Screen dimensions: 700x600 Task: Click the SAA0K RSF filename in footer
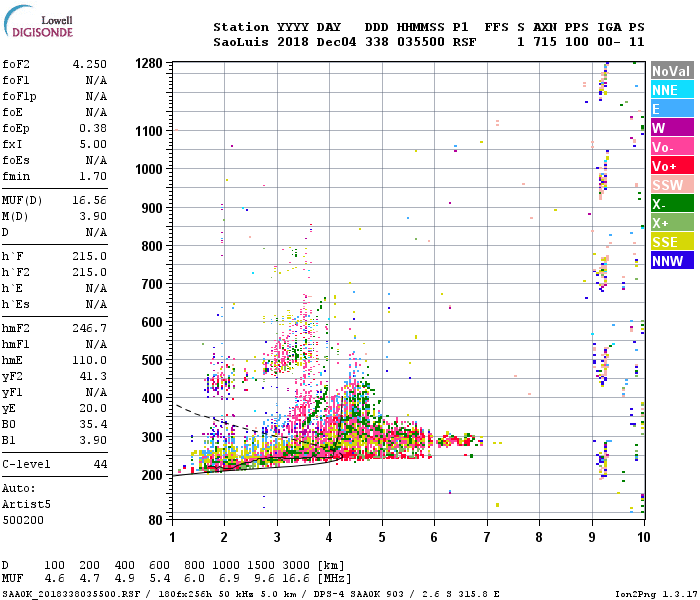(x=71, y=594)
